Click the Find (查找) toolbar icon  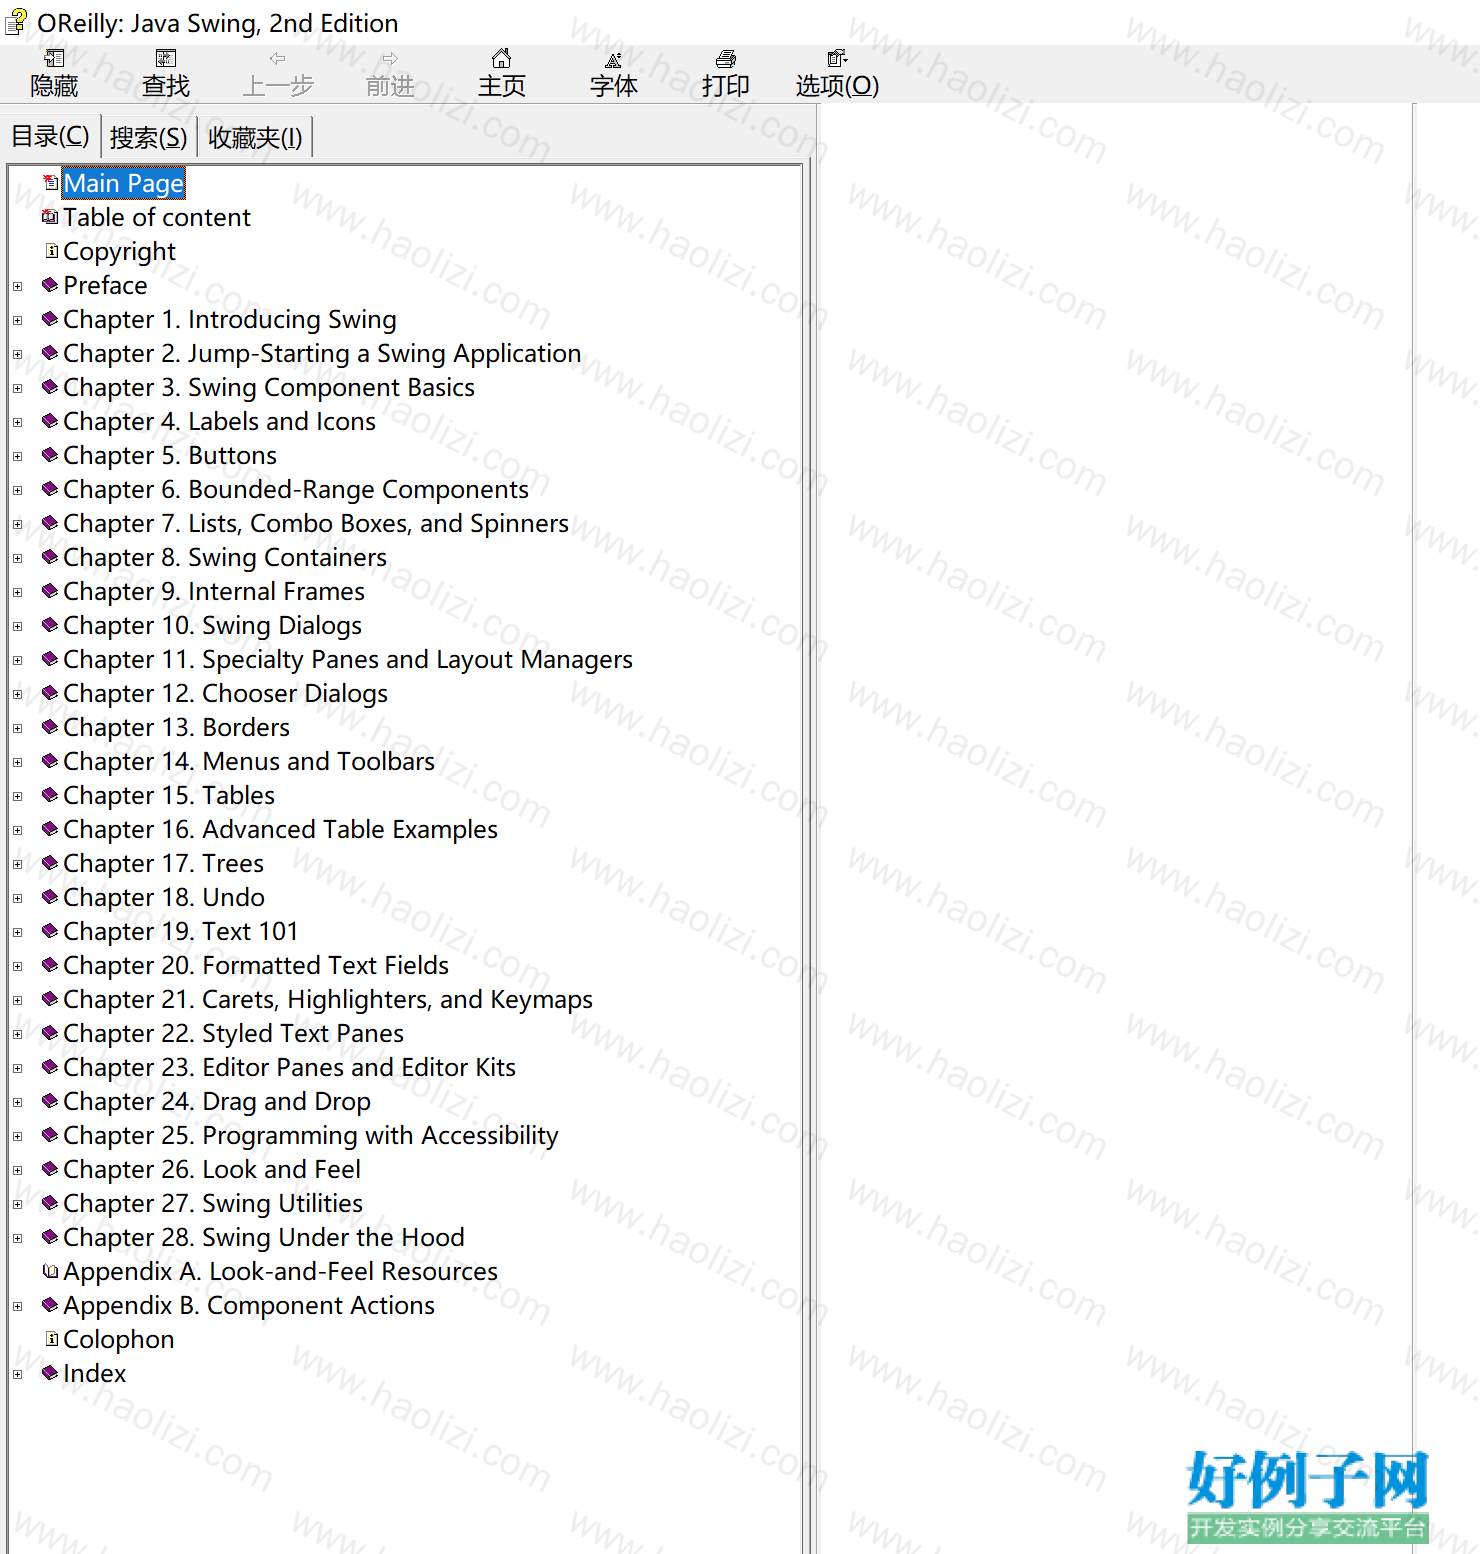pos(166,59)
